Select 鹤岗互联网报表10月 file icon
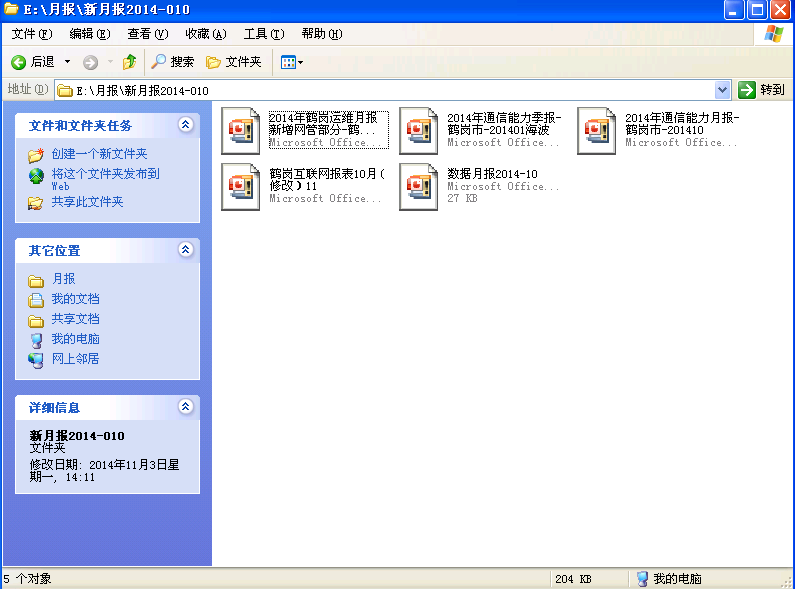This screenshot has height=589, width=795. (x=240, y=187)
